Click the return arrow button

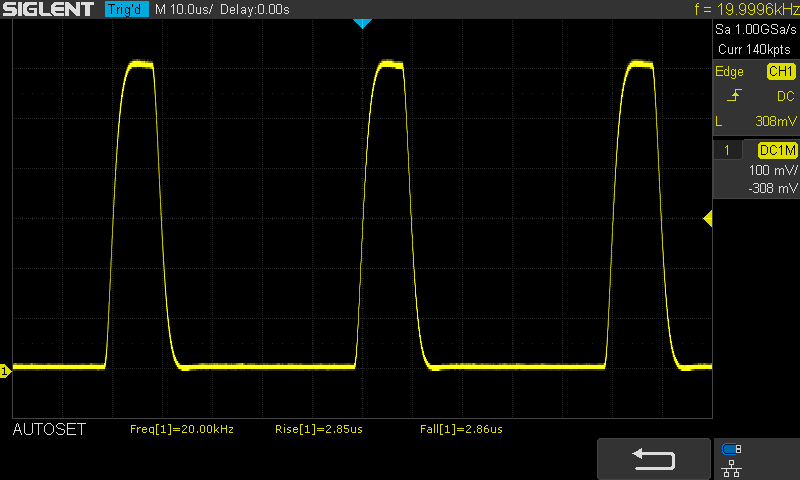tap(654, 459)
